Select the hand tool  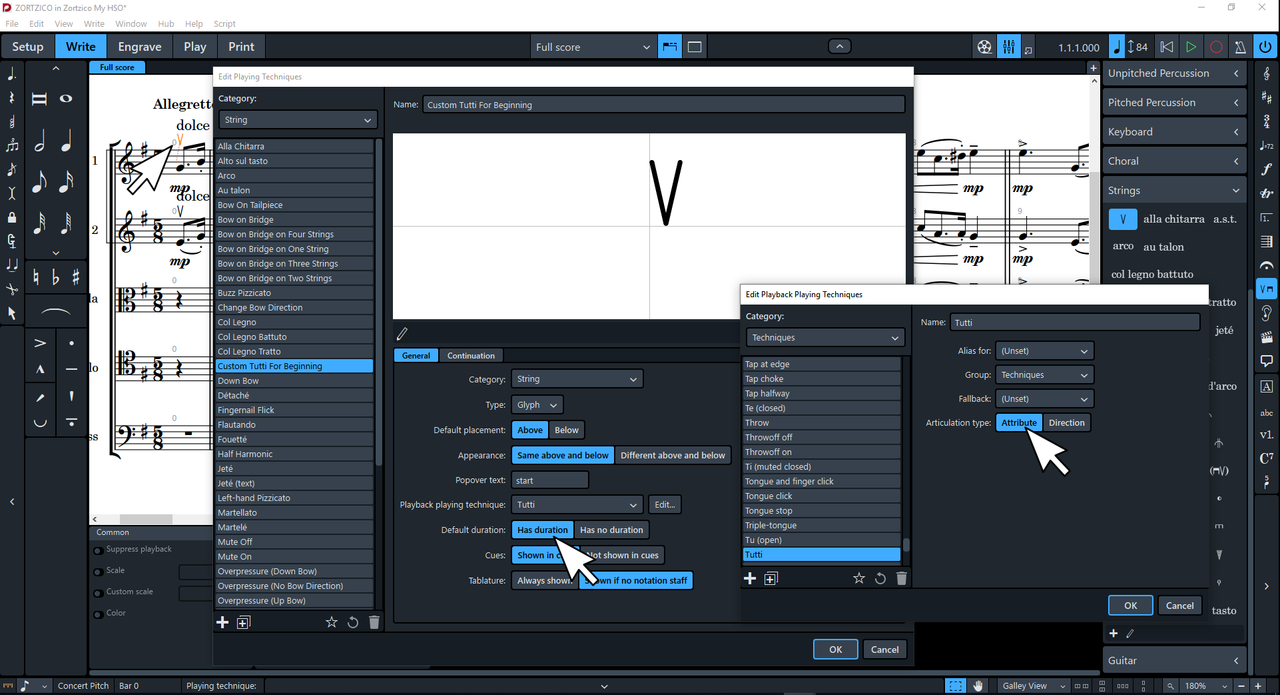[x=978, y=686]
